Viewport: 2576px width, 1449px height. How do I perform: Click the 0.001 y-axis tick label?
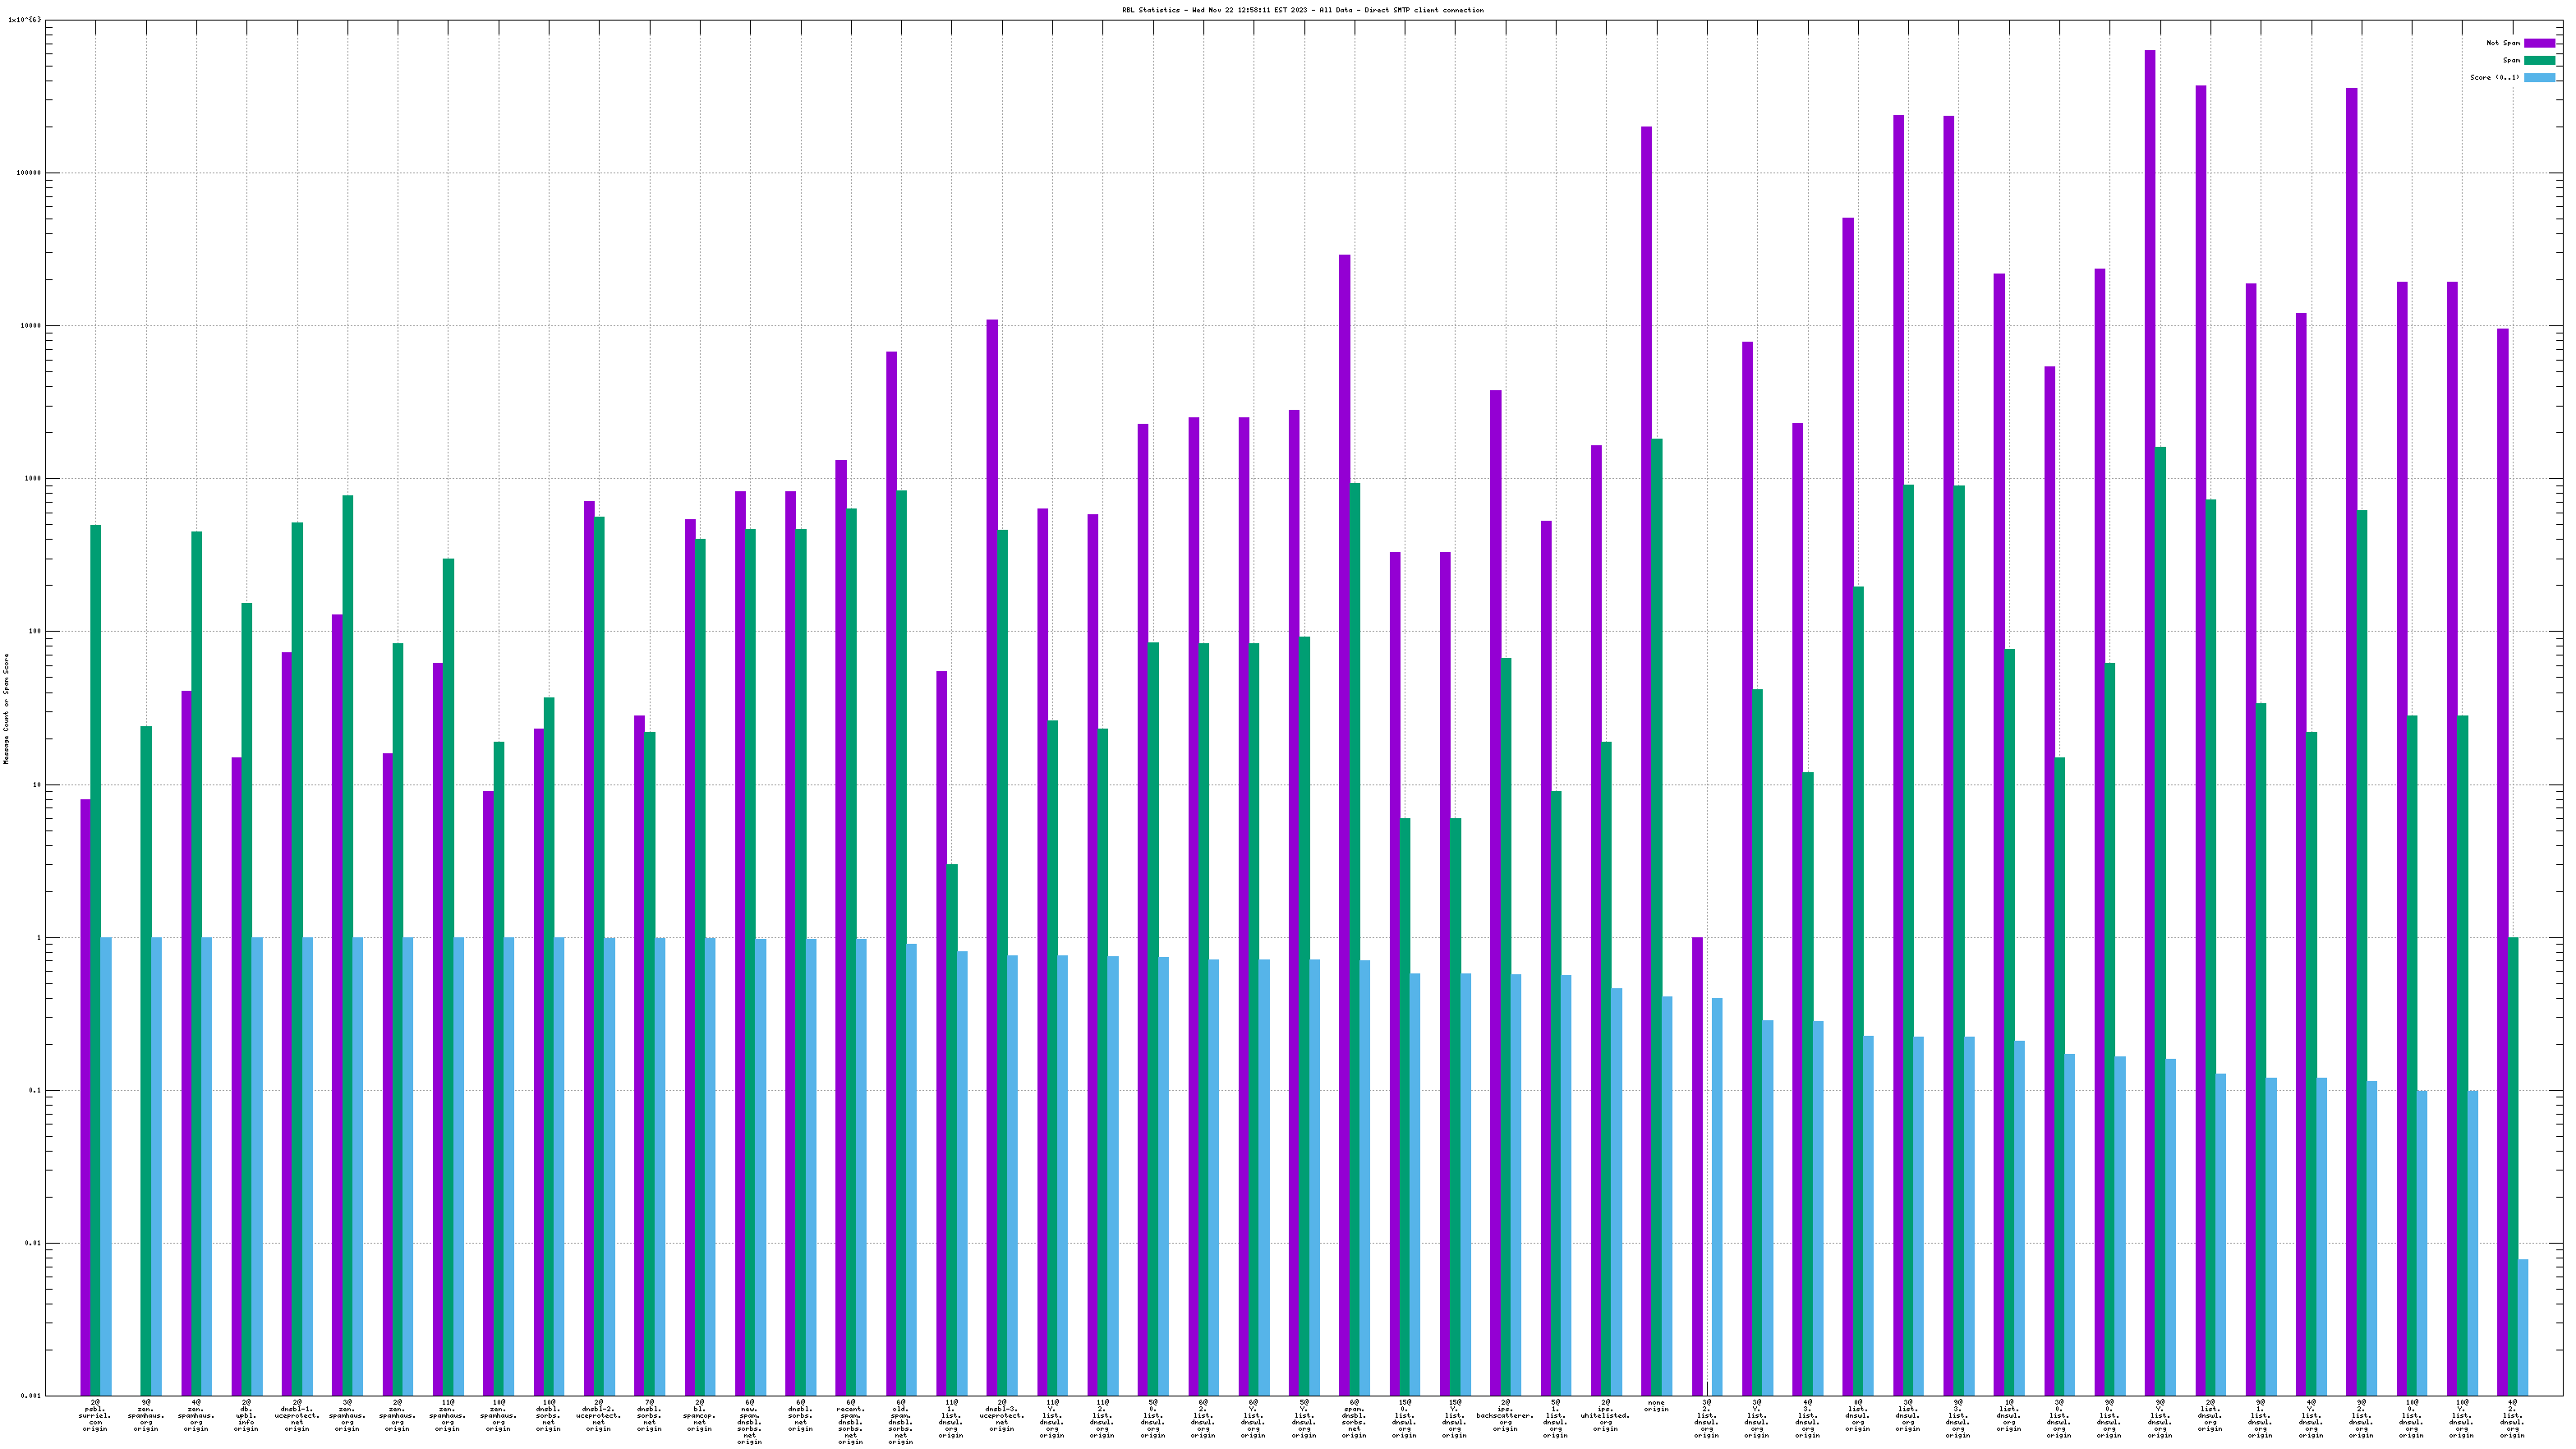point(30,1396)
